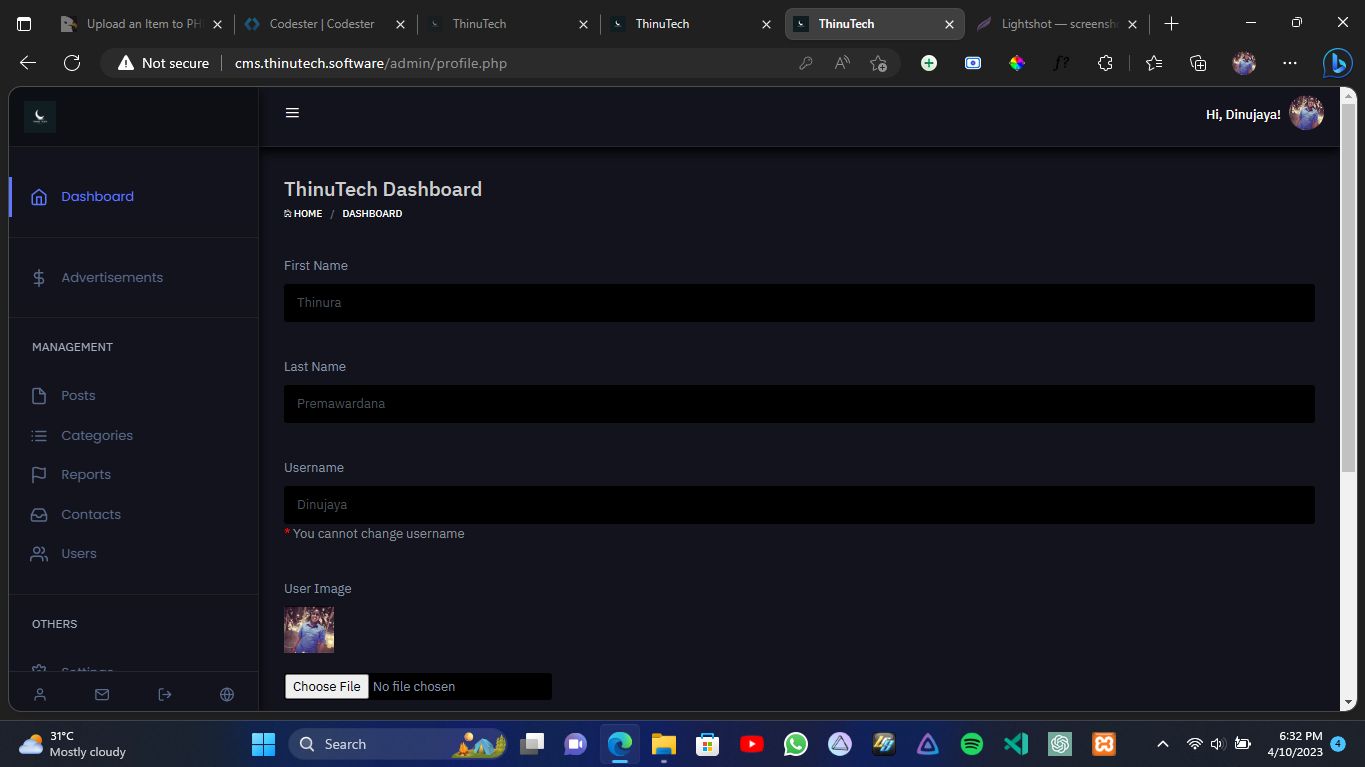Switch to the Codester | Codester tab
The image size is (1365, 767).
tap(325, 24)
